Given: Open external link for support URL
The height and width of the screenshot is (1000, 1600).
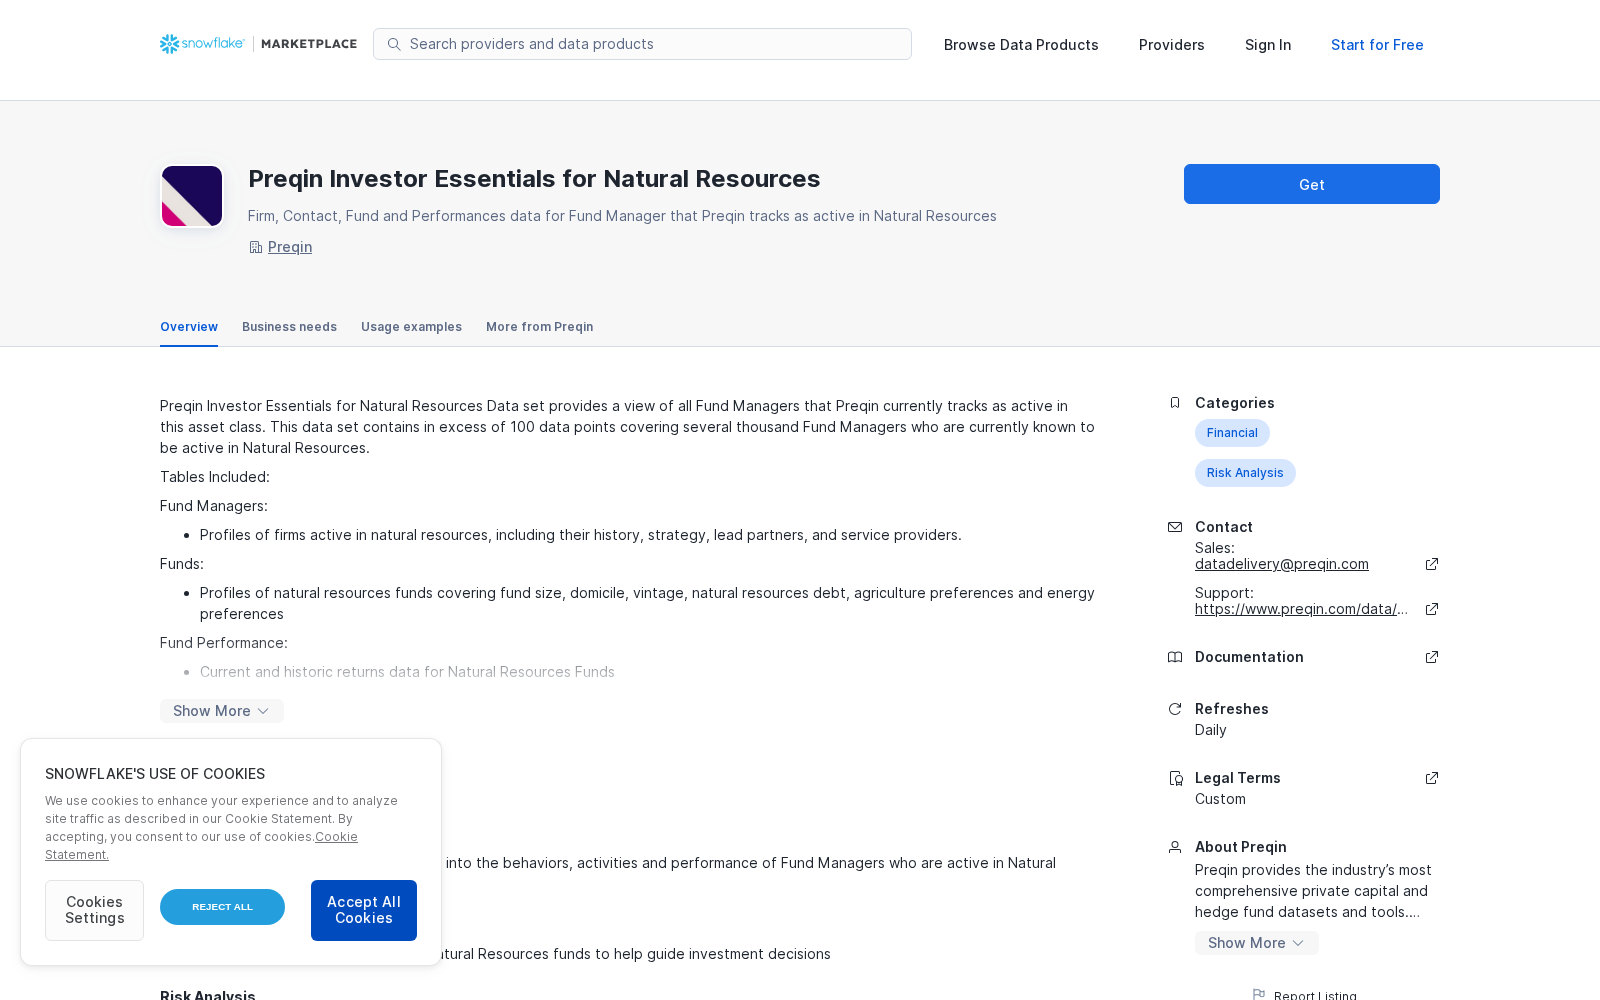Looking at the screenshot, I should coord(1432,609).
